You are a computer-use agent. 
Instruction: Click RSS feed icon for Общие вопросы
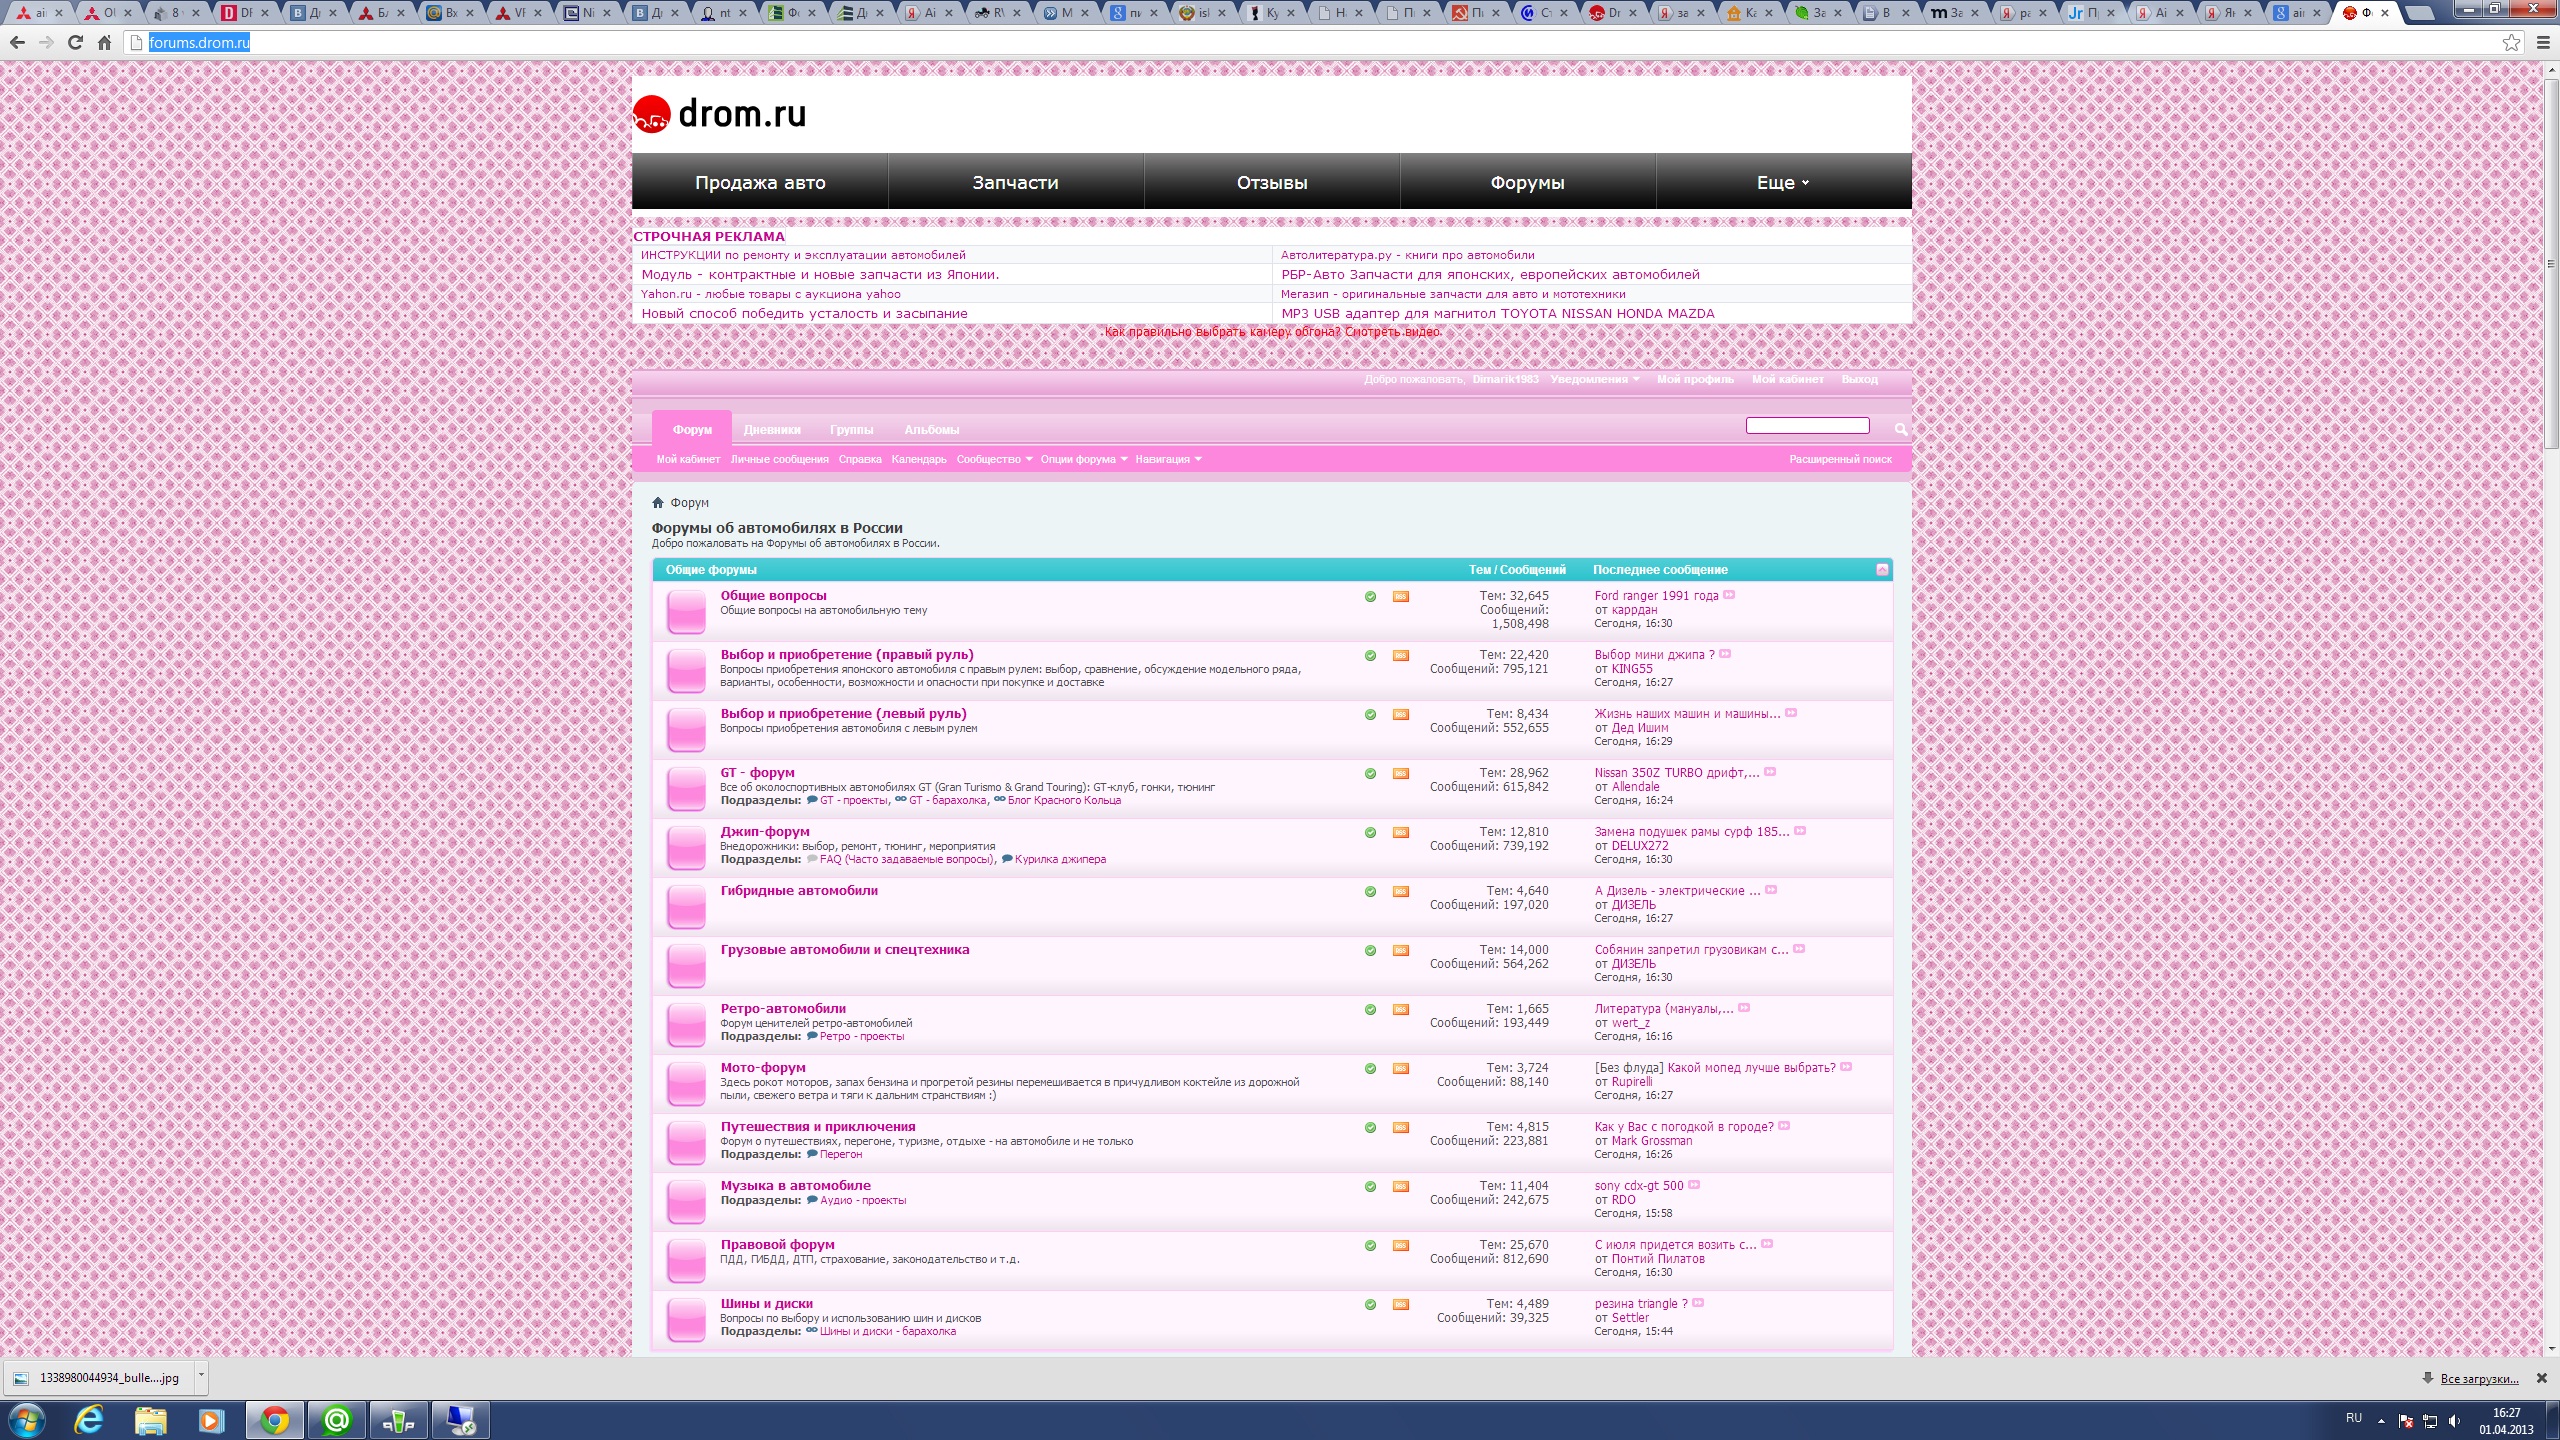tap(1400, 597)
